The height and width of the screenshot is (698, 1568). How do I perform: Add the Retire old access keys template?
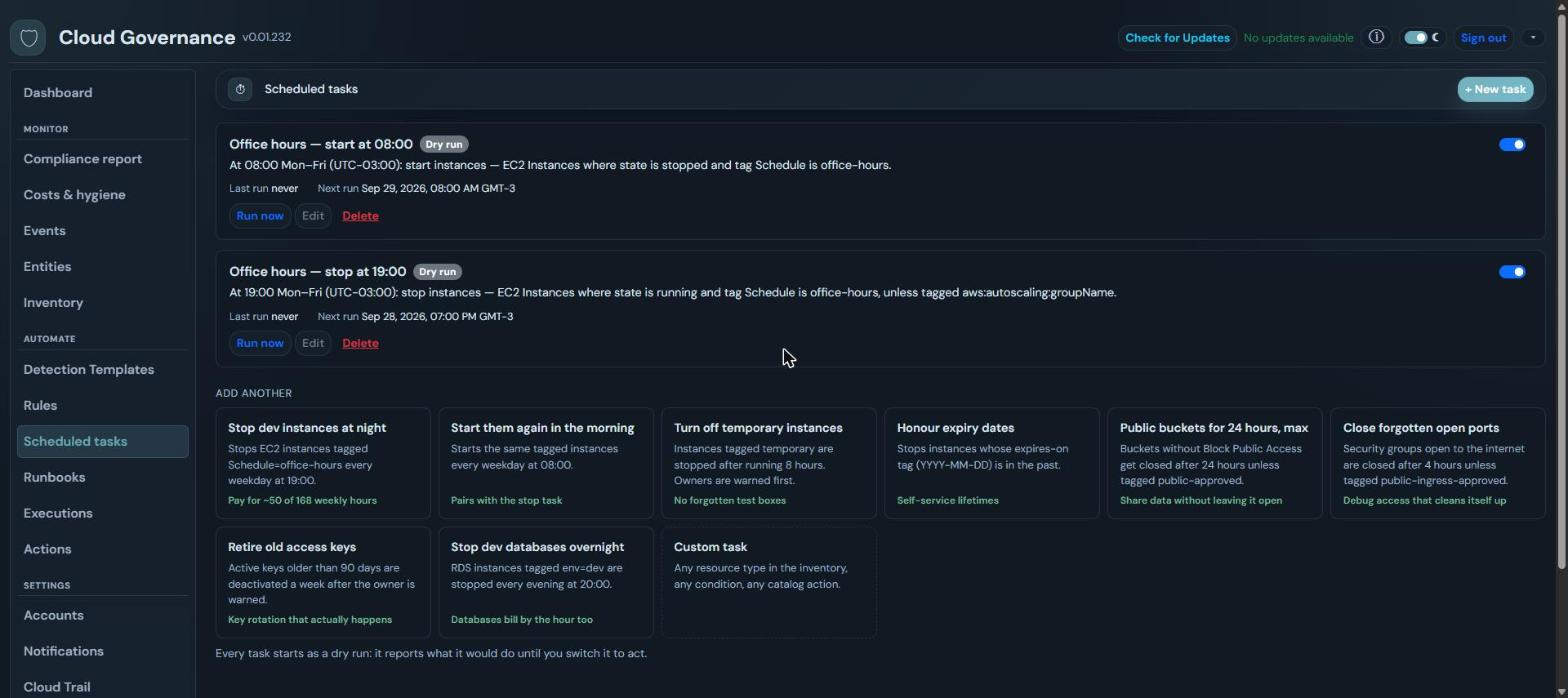(x=323, y=583)
